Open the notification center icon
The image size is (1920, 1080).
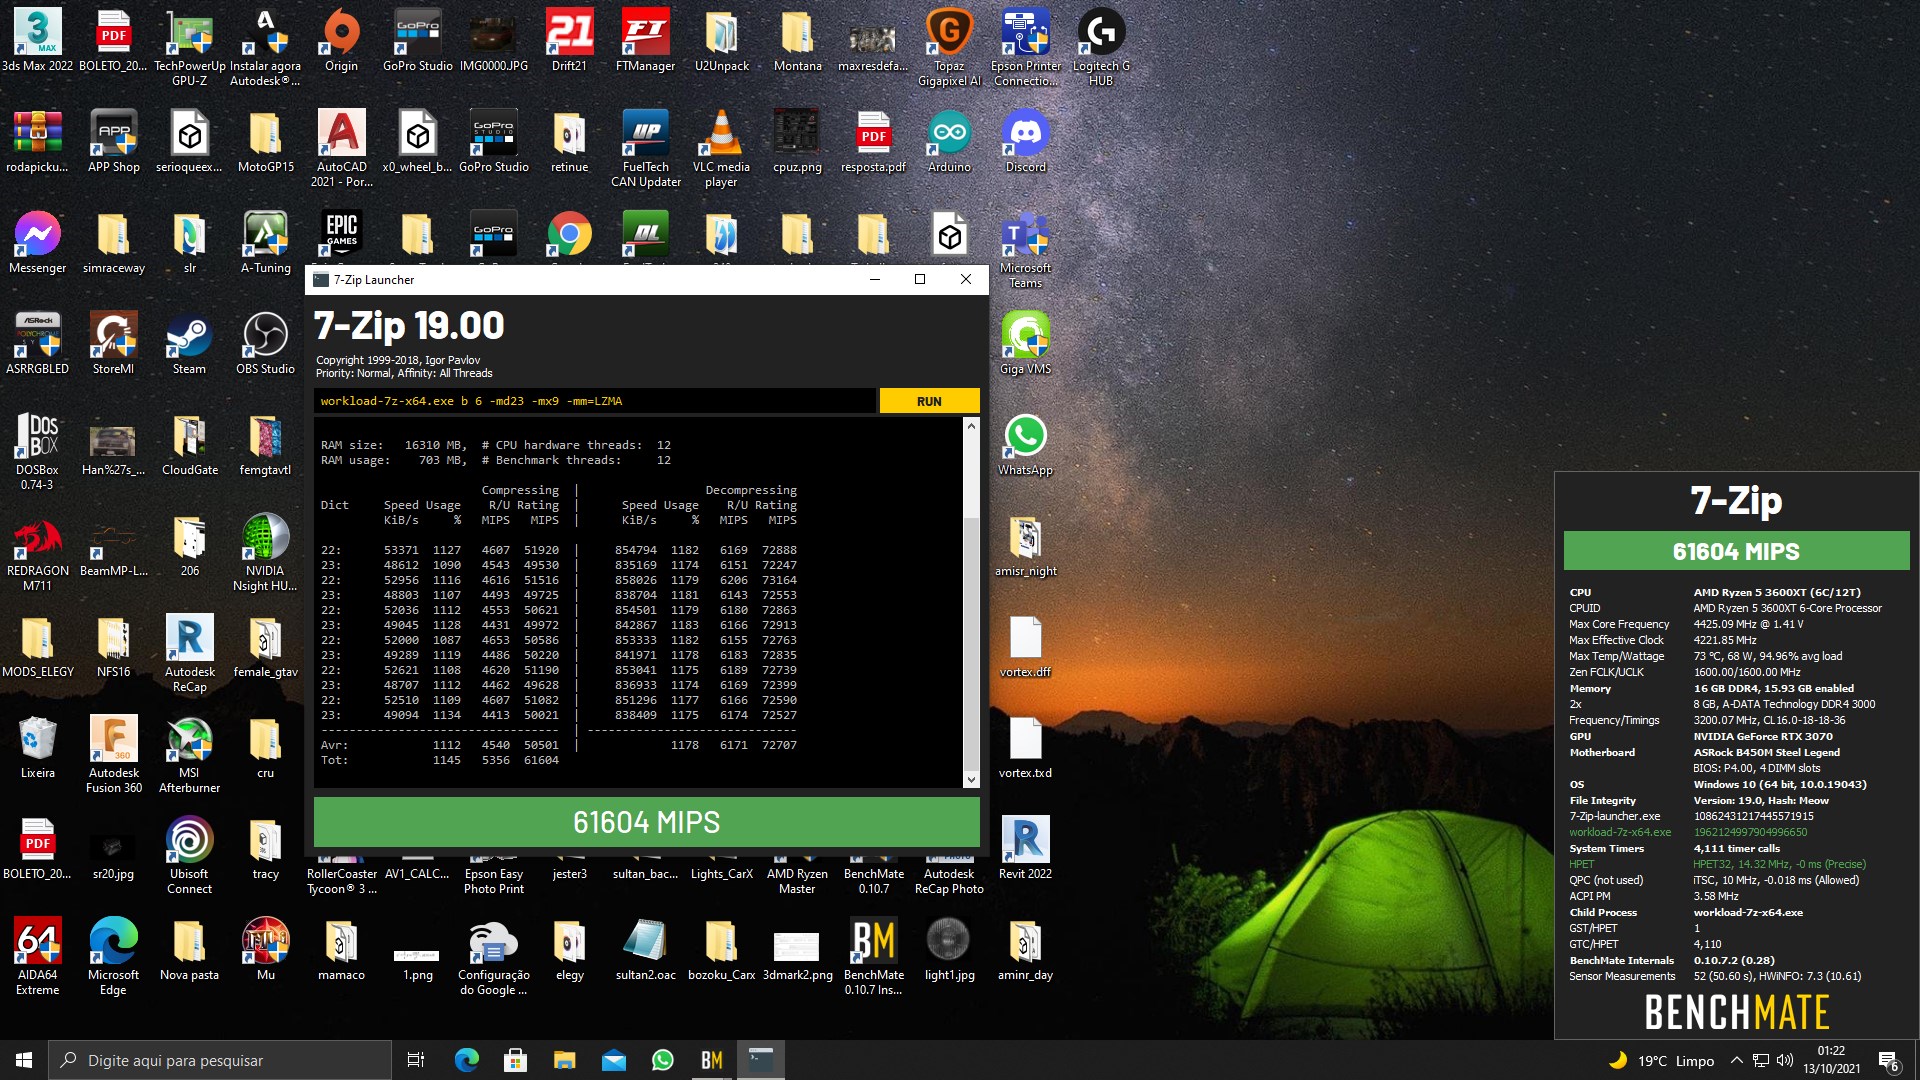coord(1888,1060)
